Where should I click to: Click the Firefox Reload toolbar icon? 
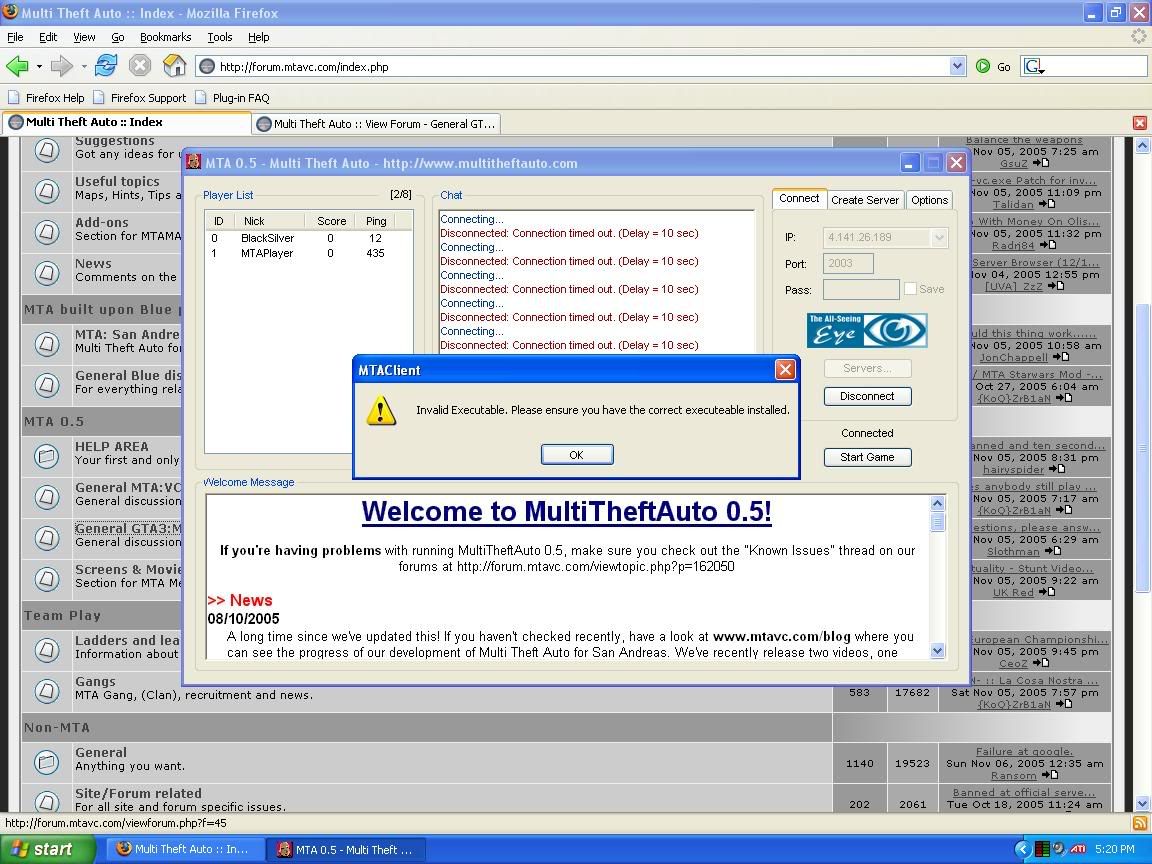(x=106, y=66)
